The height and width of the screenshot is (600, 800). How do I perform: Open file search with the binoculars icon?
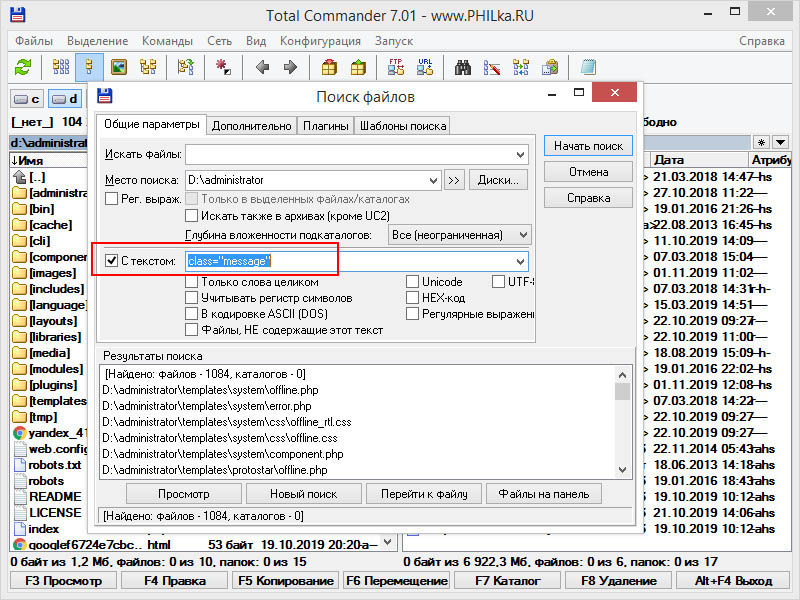point(463,67)
